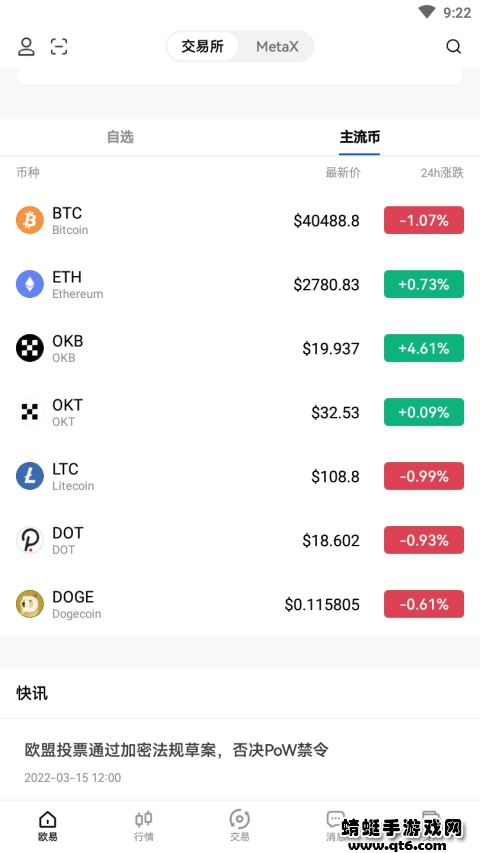This screenshot has height=853, width=480.
Task: Select the 主流币 tab
Action: tap(360, 137)
